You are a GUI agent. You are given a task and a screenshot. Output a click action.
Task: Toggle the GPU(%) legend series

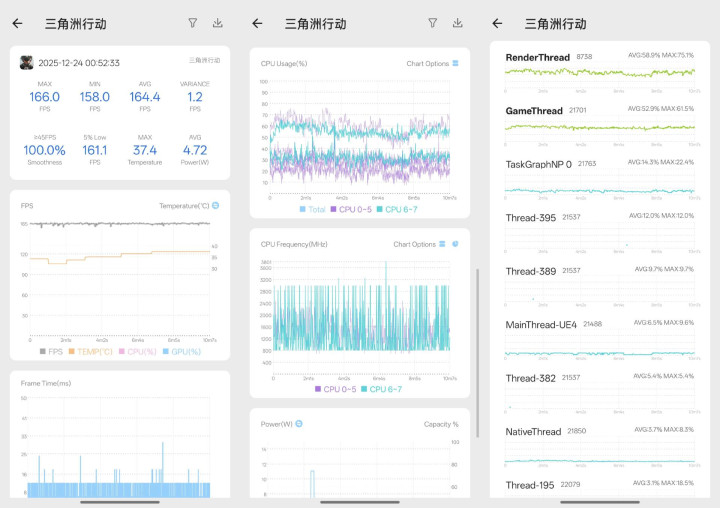[181, 352]
